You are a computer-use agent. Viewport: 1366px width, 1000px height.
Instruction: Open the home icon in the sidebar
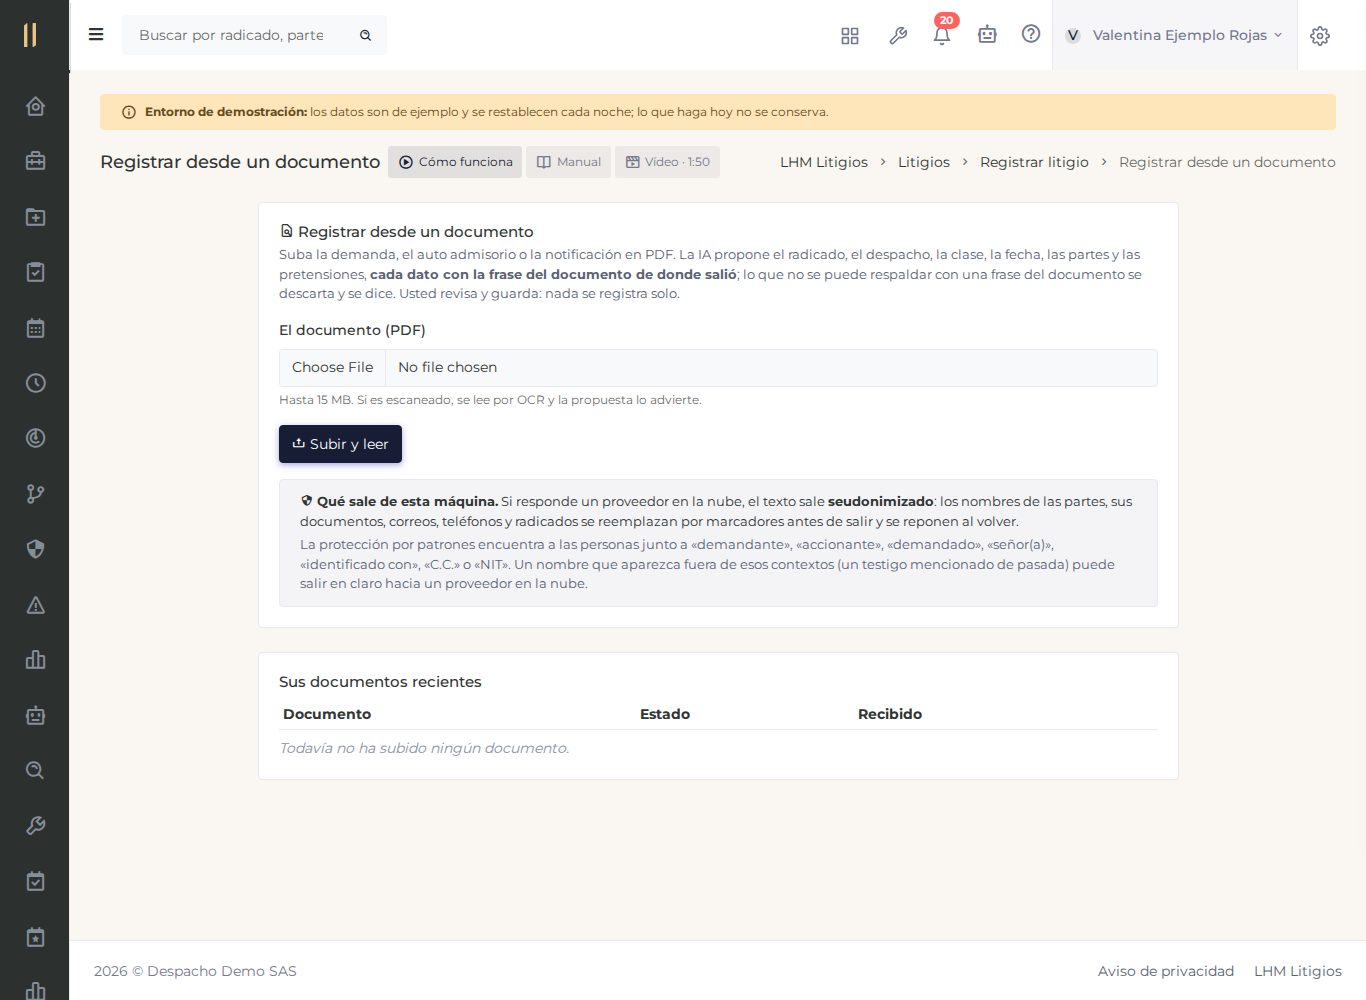click(35, 106)
